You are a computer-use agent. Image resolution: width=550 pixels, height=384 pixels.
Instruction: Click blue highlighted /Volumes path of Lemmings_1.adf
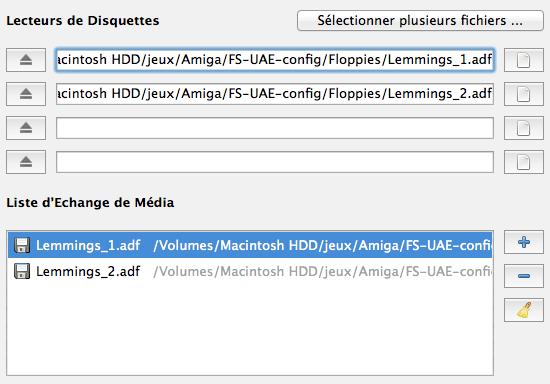pos(323,245)
